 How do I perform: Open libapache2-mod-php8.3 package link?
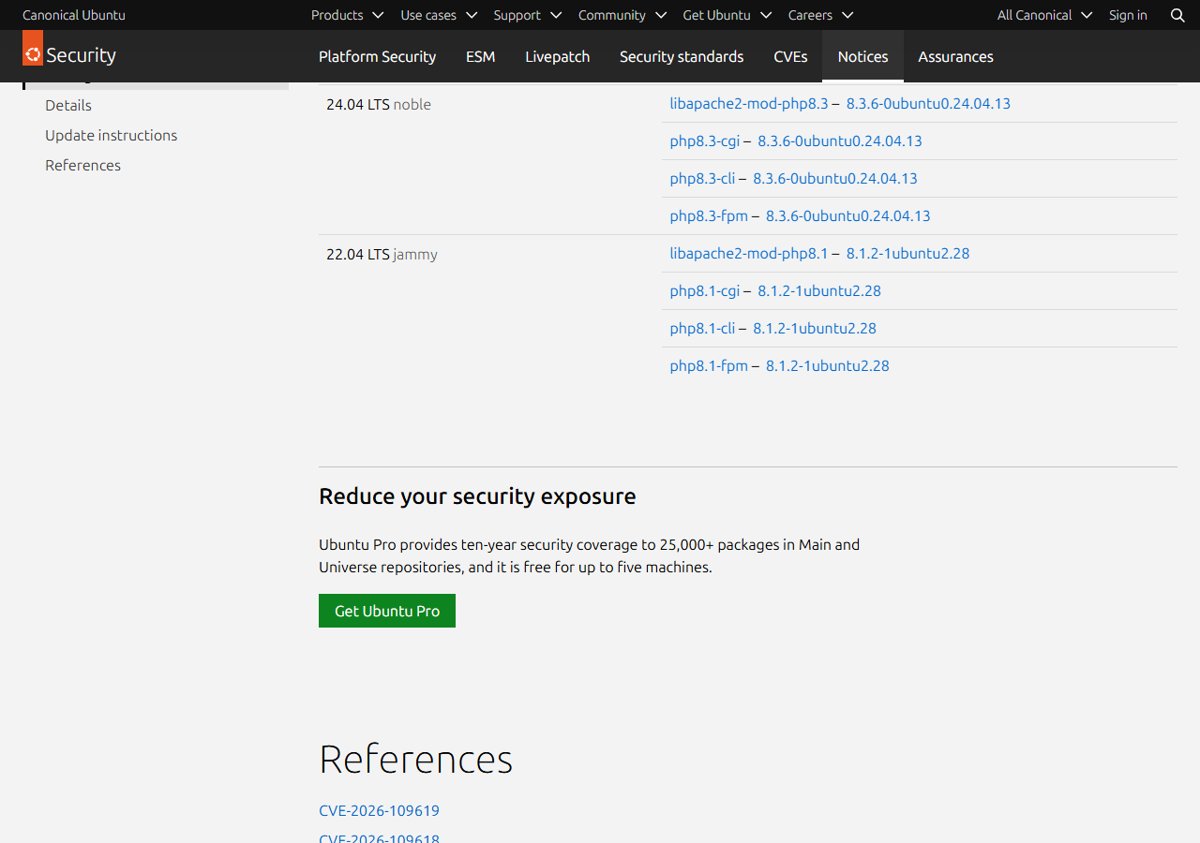[x=749, y=103]
